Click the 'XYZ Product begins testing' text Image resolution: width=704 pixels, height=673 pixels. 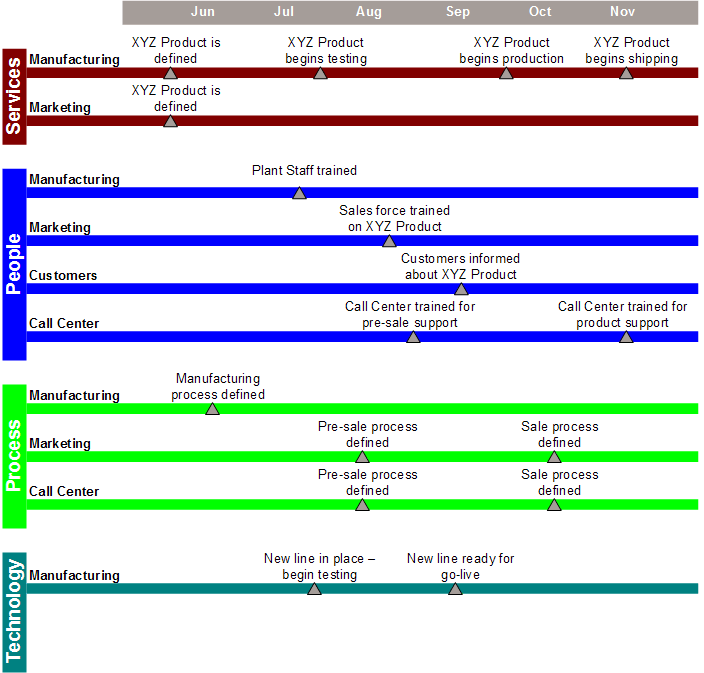pos(326,50)
